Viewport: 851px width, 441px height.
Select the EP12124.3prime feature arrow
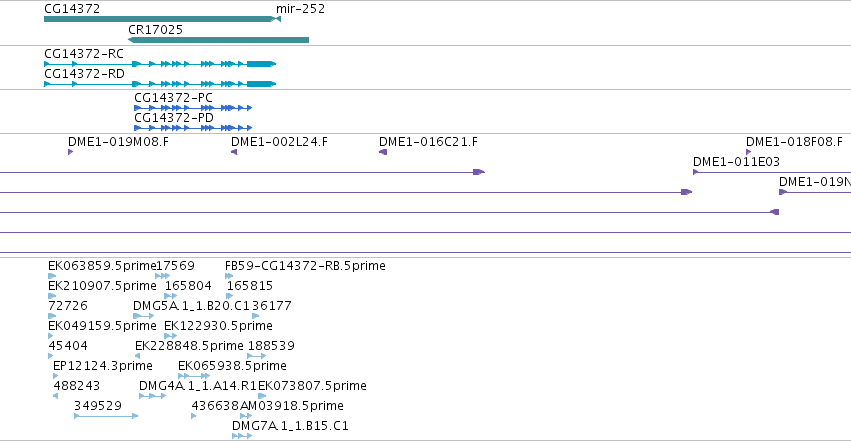pyautogui.click(x=55, y=376)
